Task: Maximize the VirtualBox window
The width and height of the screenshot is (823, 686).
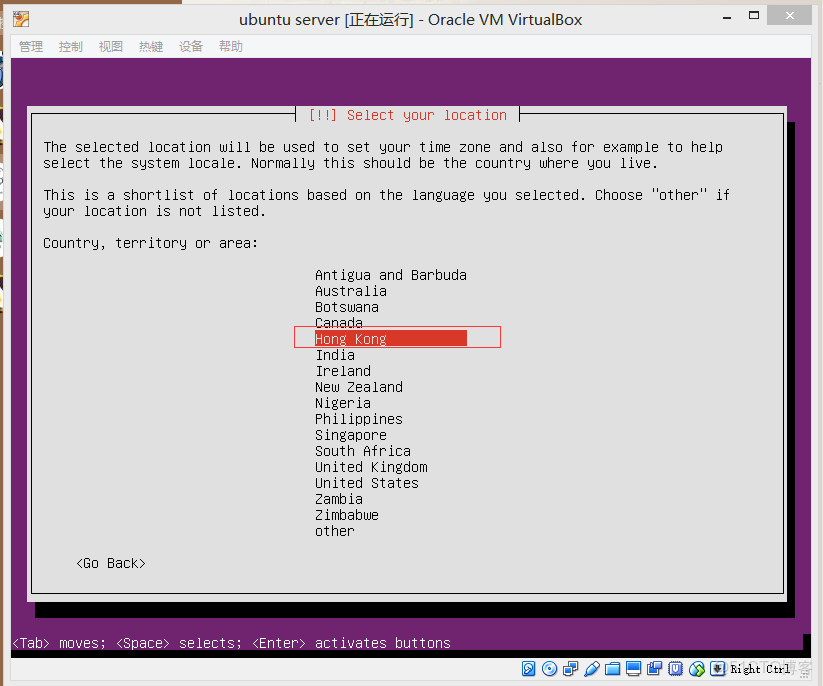Action: pyautogui.click(x=754, y=15)
